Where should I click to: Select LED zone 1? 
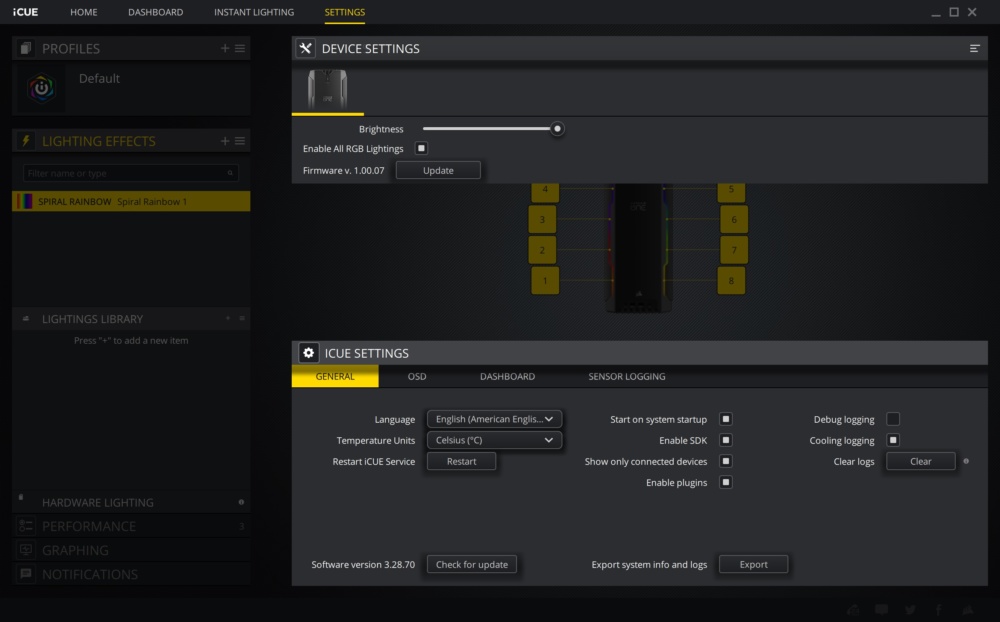tap(545, 281)
